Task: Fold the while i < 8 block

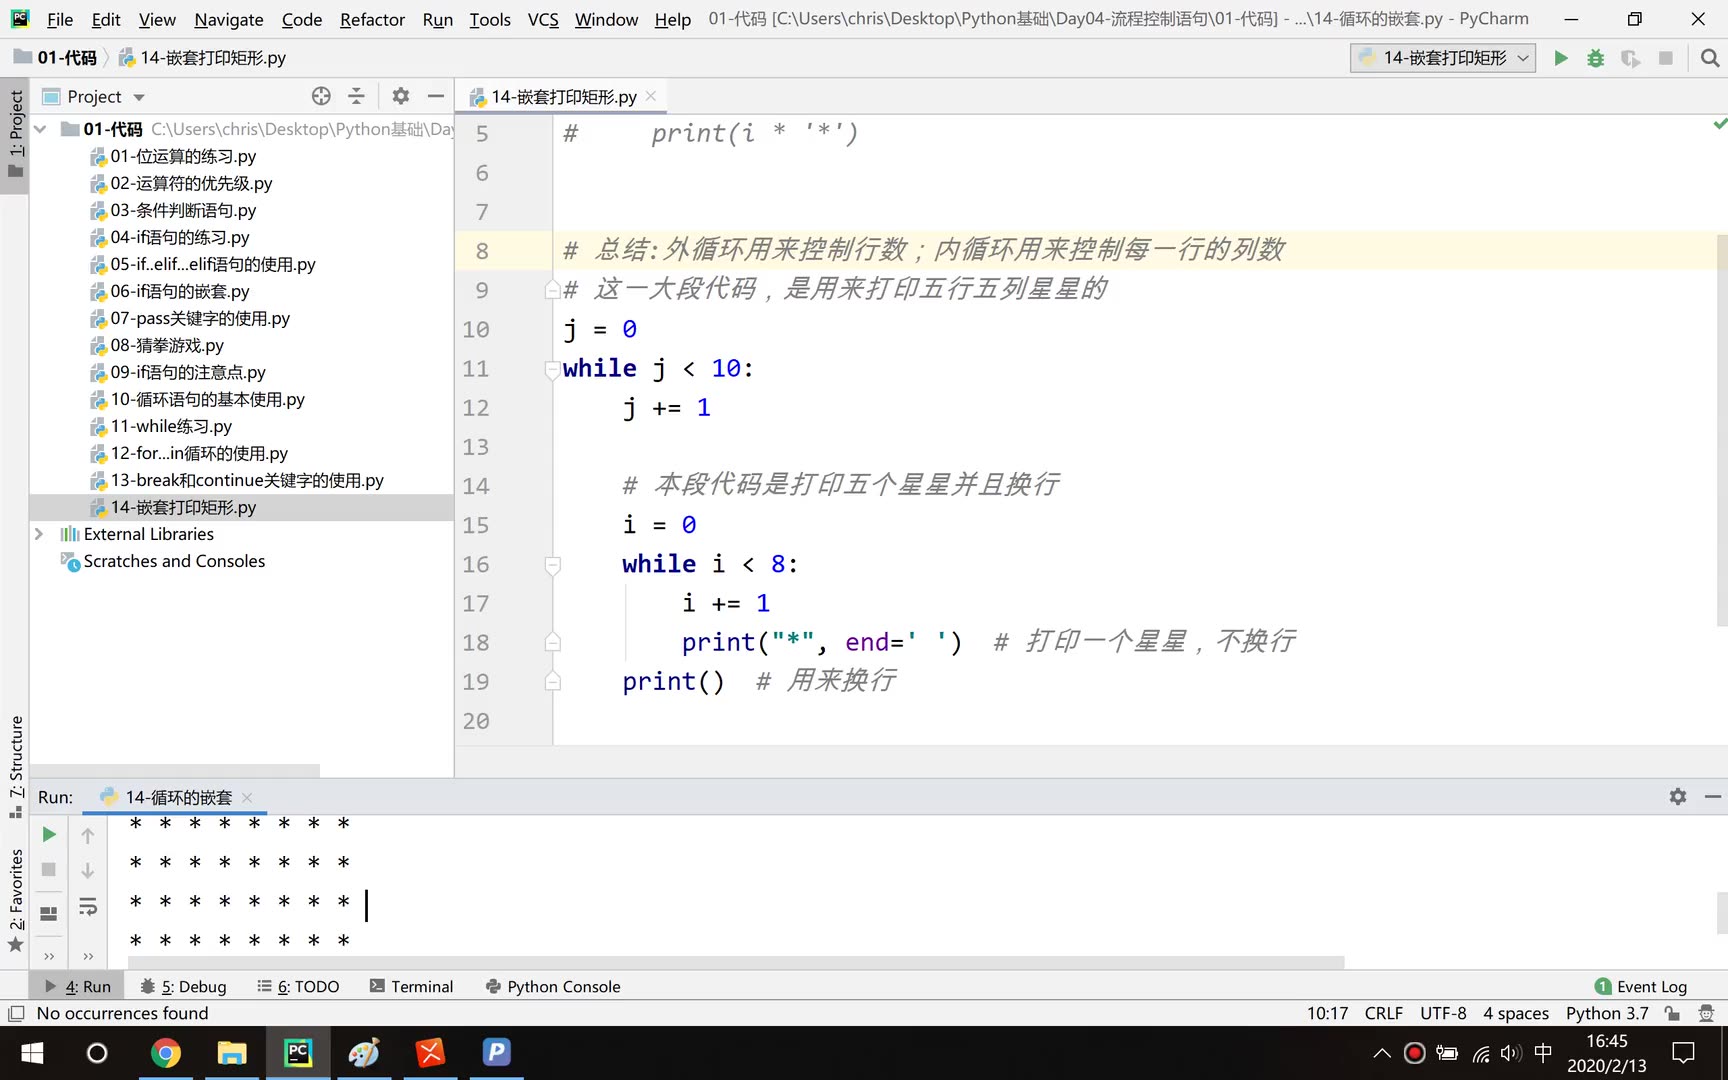Action: coord(552,565)
